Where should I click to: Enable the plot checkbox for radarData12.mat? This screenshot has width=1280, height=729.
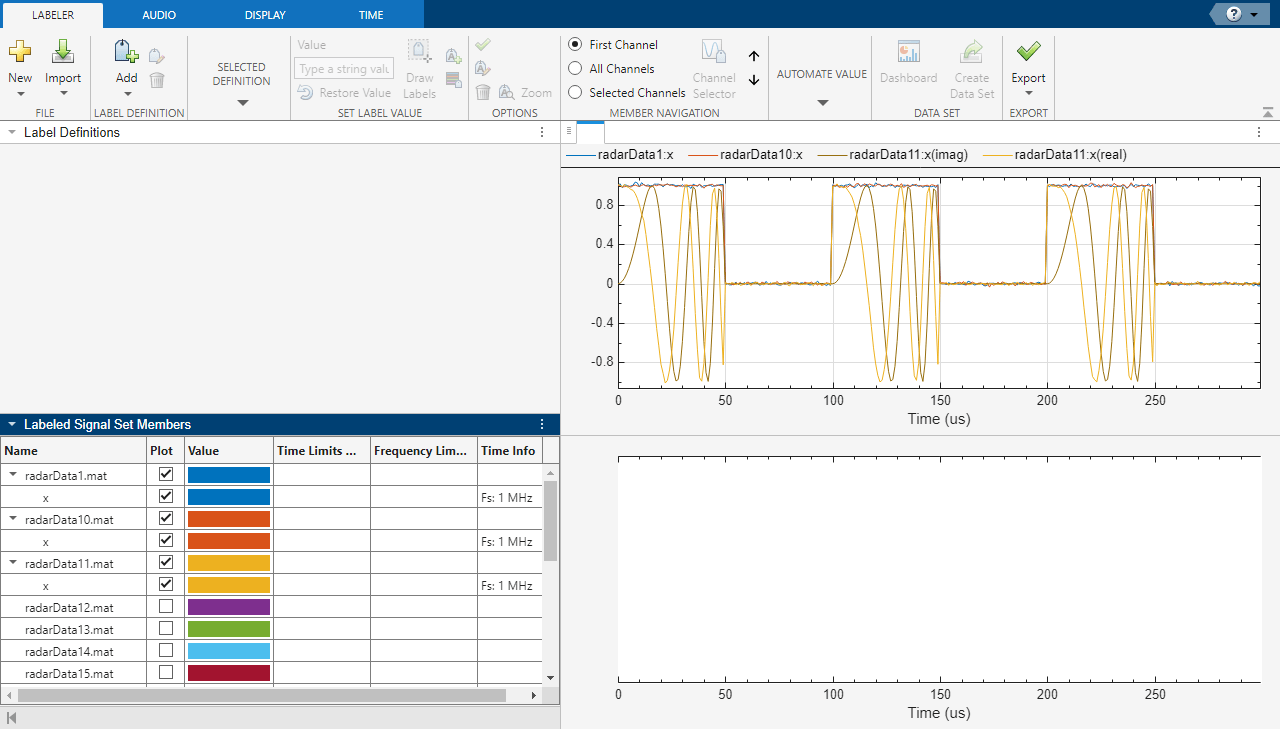tap(166, 606)
